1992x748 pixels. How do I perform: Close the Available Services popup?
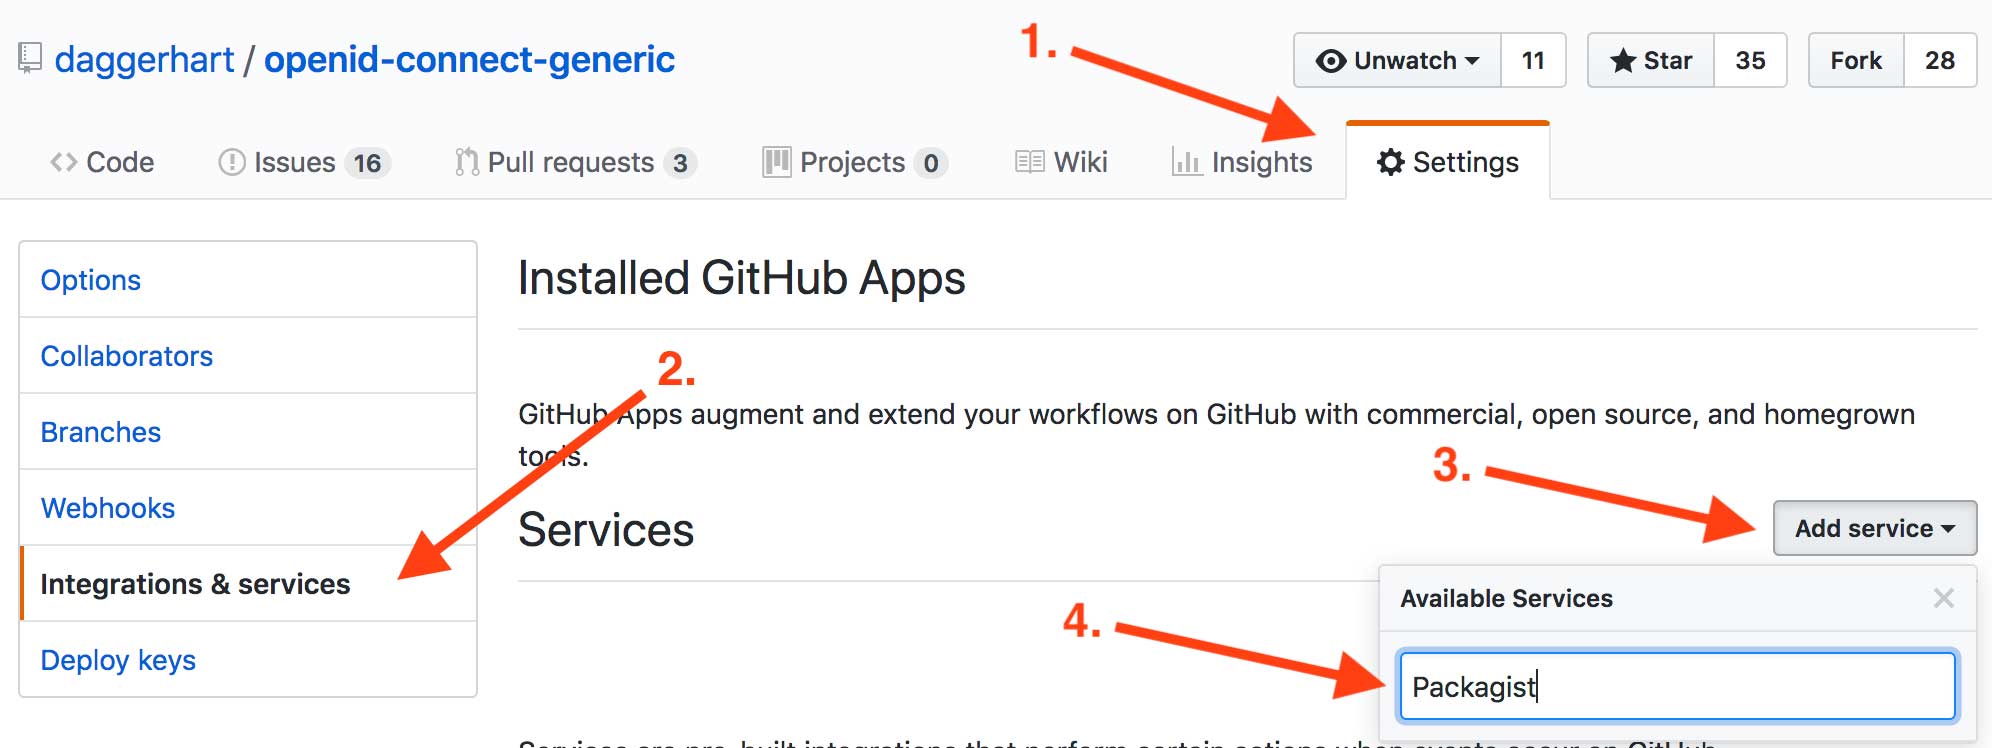coord(1943,598)
